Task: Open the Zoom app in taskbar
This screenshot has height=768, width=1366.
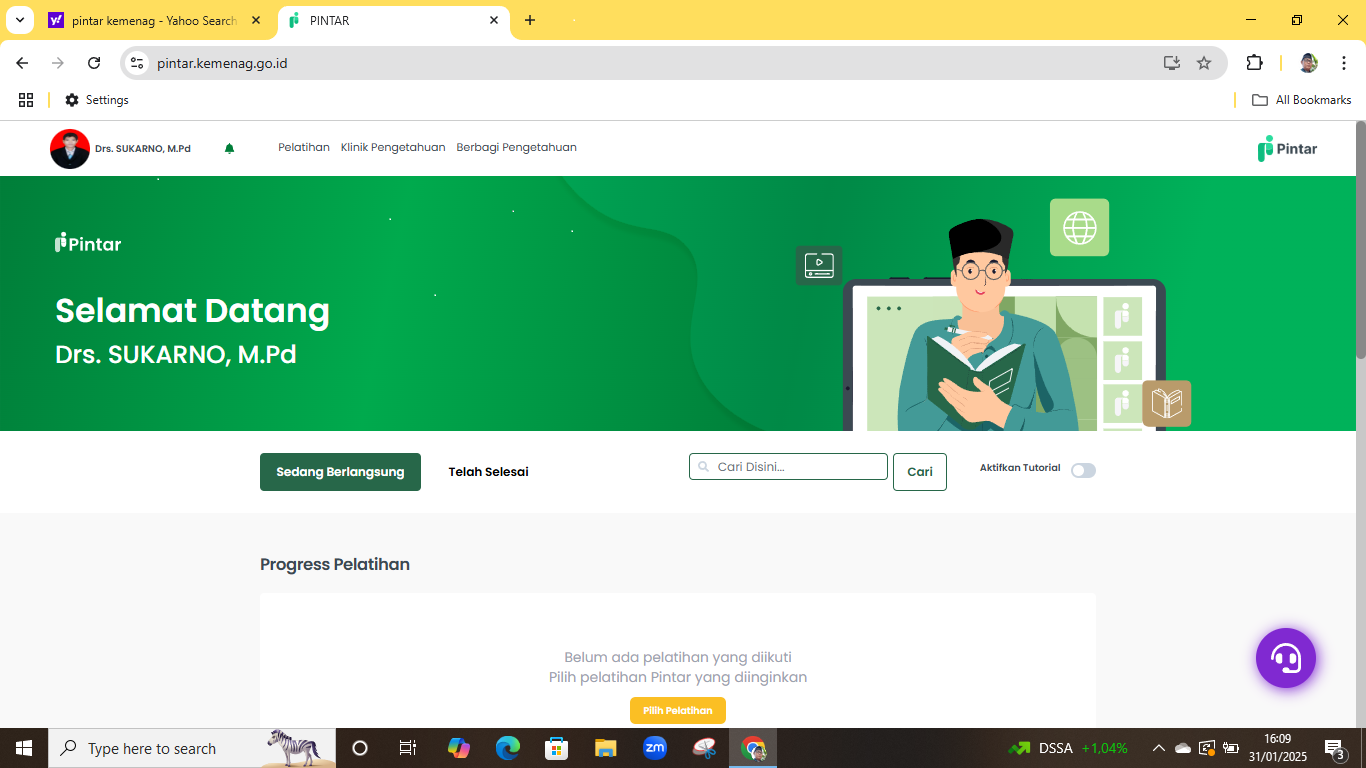Action: 655,748
